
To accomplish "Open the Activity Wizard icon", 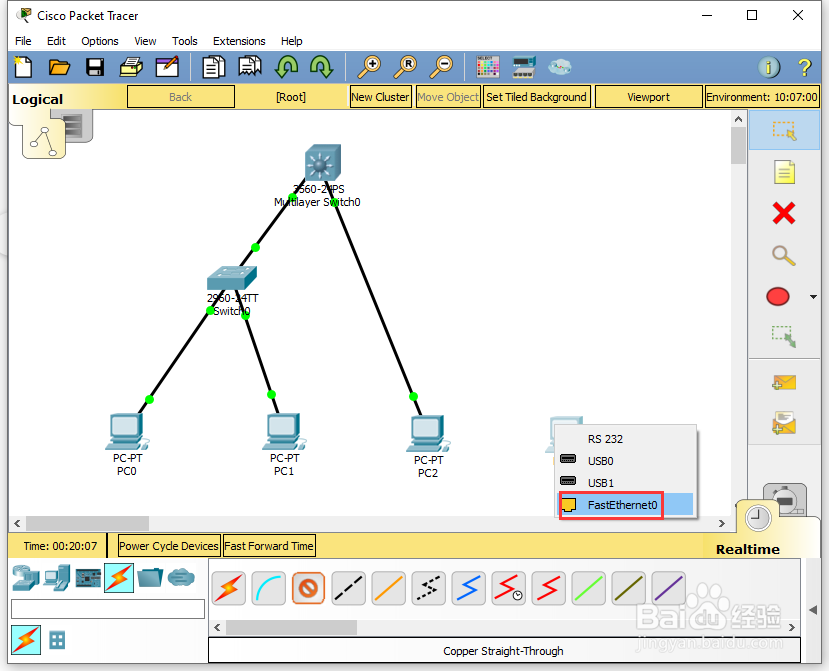I will click(x=167, y=67).
